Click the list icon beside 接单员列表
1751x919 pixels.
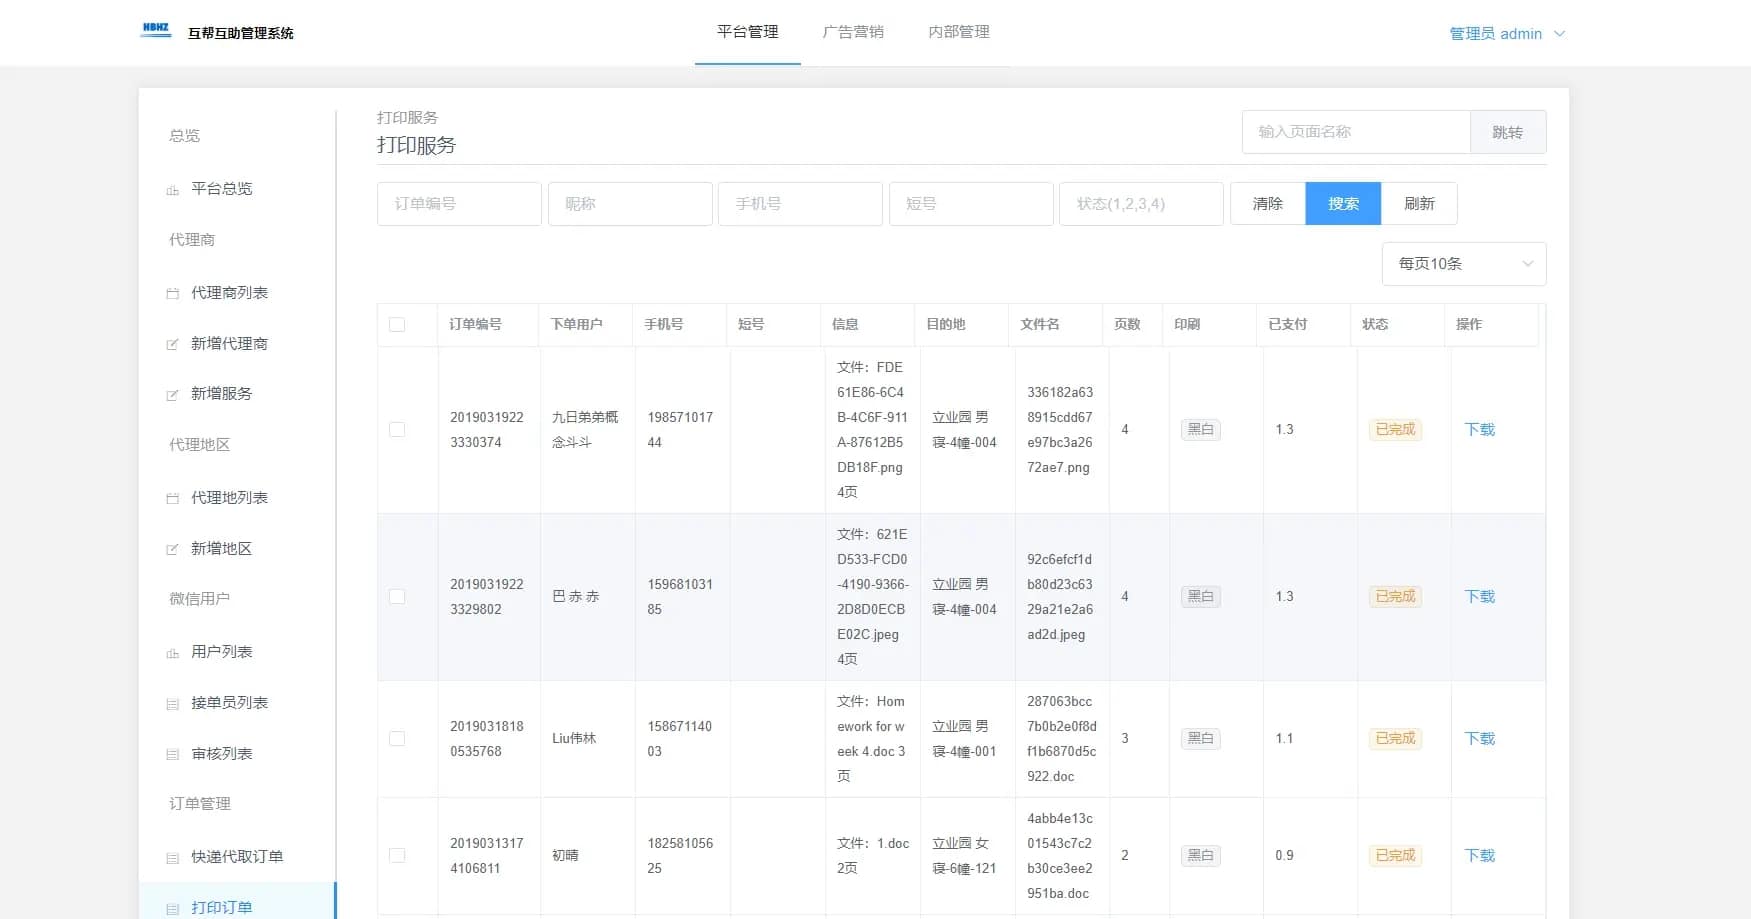click(x=172, y=704)
